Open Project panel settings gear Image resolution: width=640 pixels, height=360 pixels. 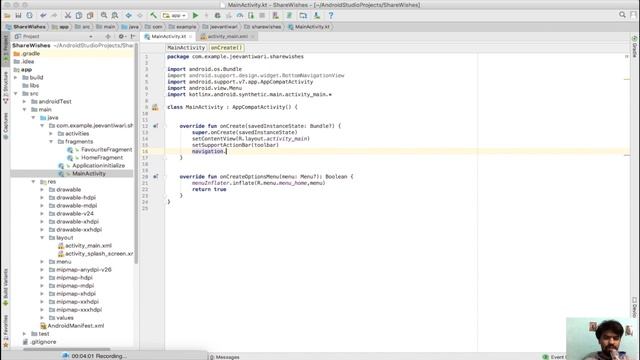(121, 36)
